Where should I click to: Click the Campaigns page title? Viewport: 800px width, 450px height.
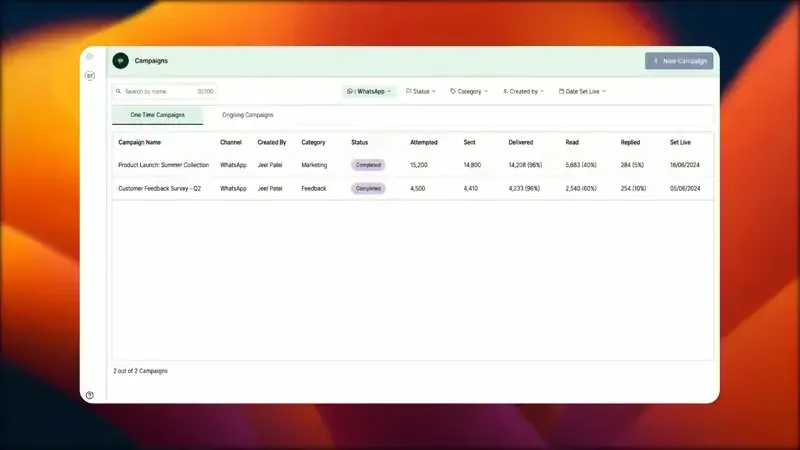151,61
